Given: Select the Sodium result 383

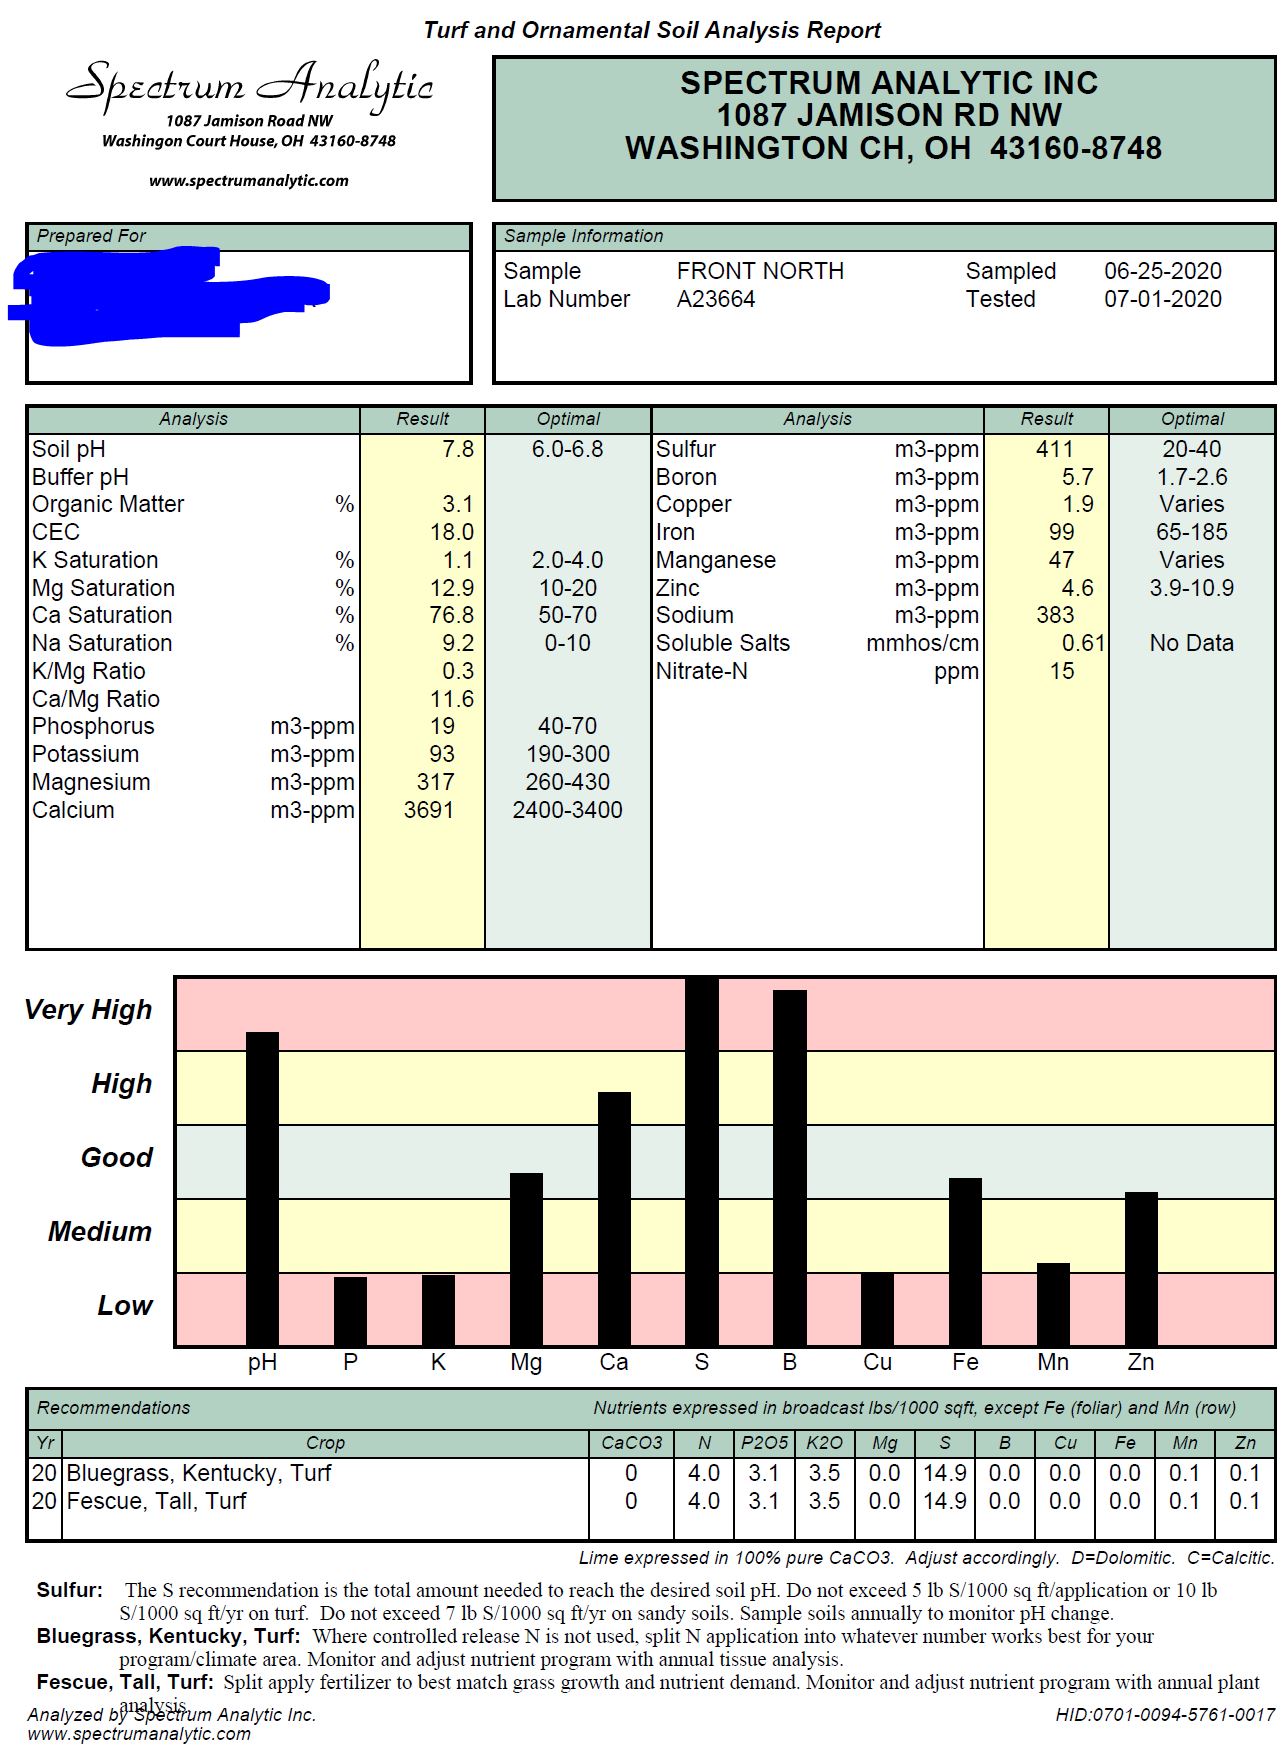Looking at the screenshot, I should pyautogui.click(x=1055, y=615).
